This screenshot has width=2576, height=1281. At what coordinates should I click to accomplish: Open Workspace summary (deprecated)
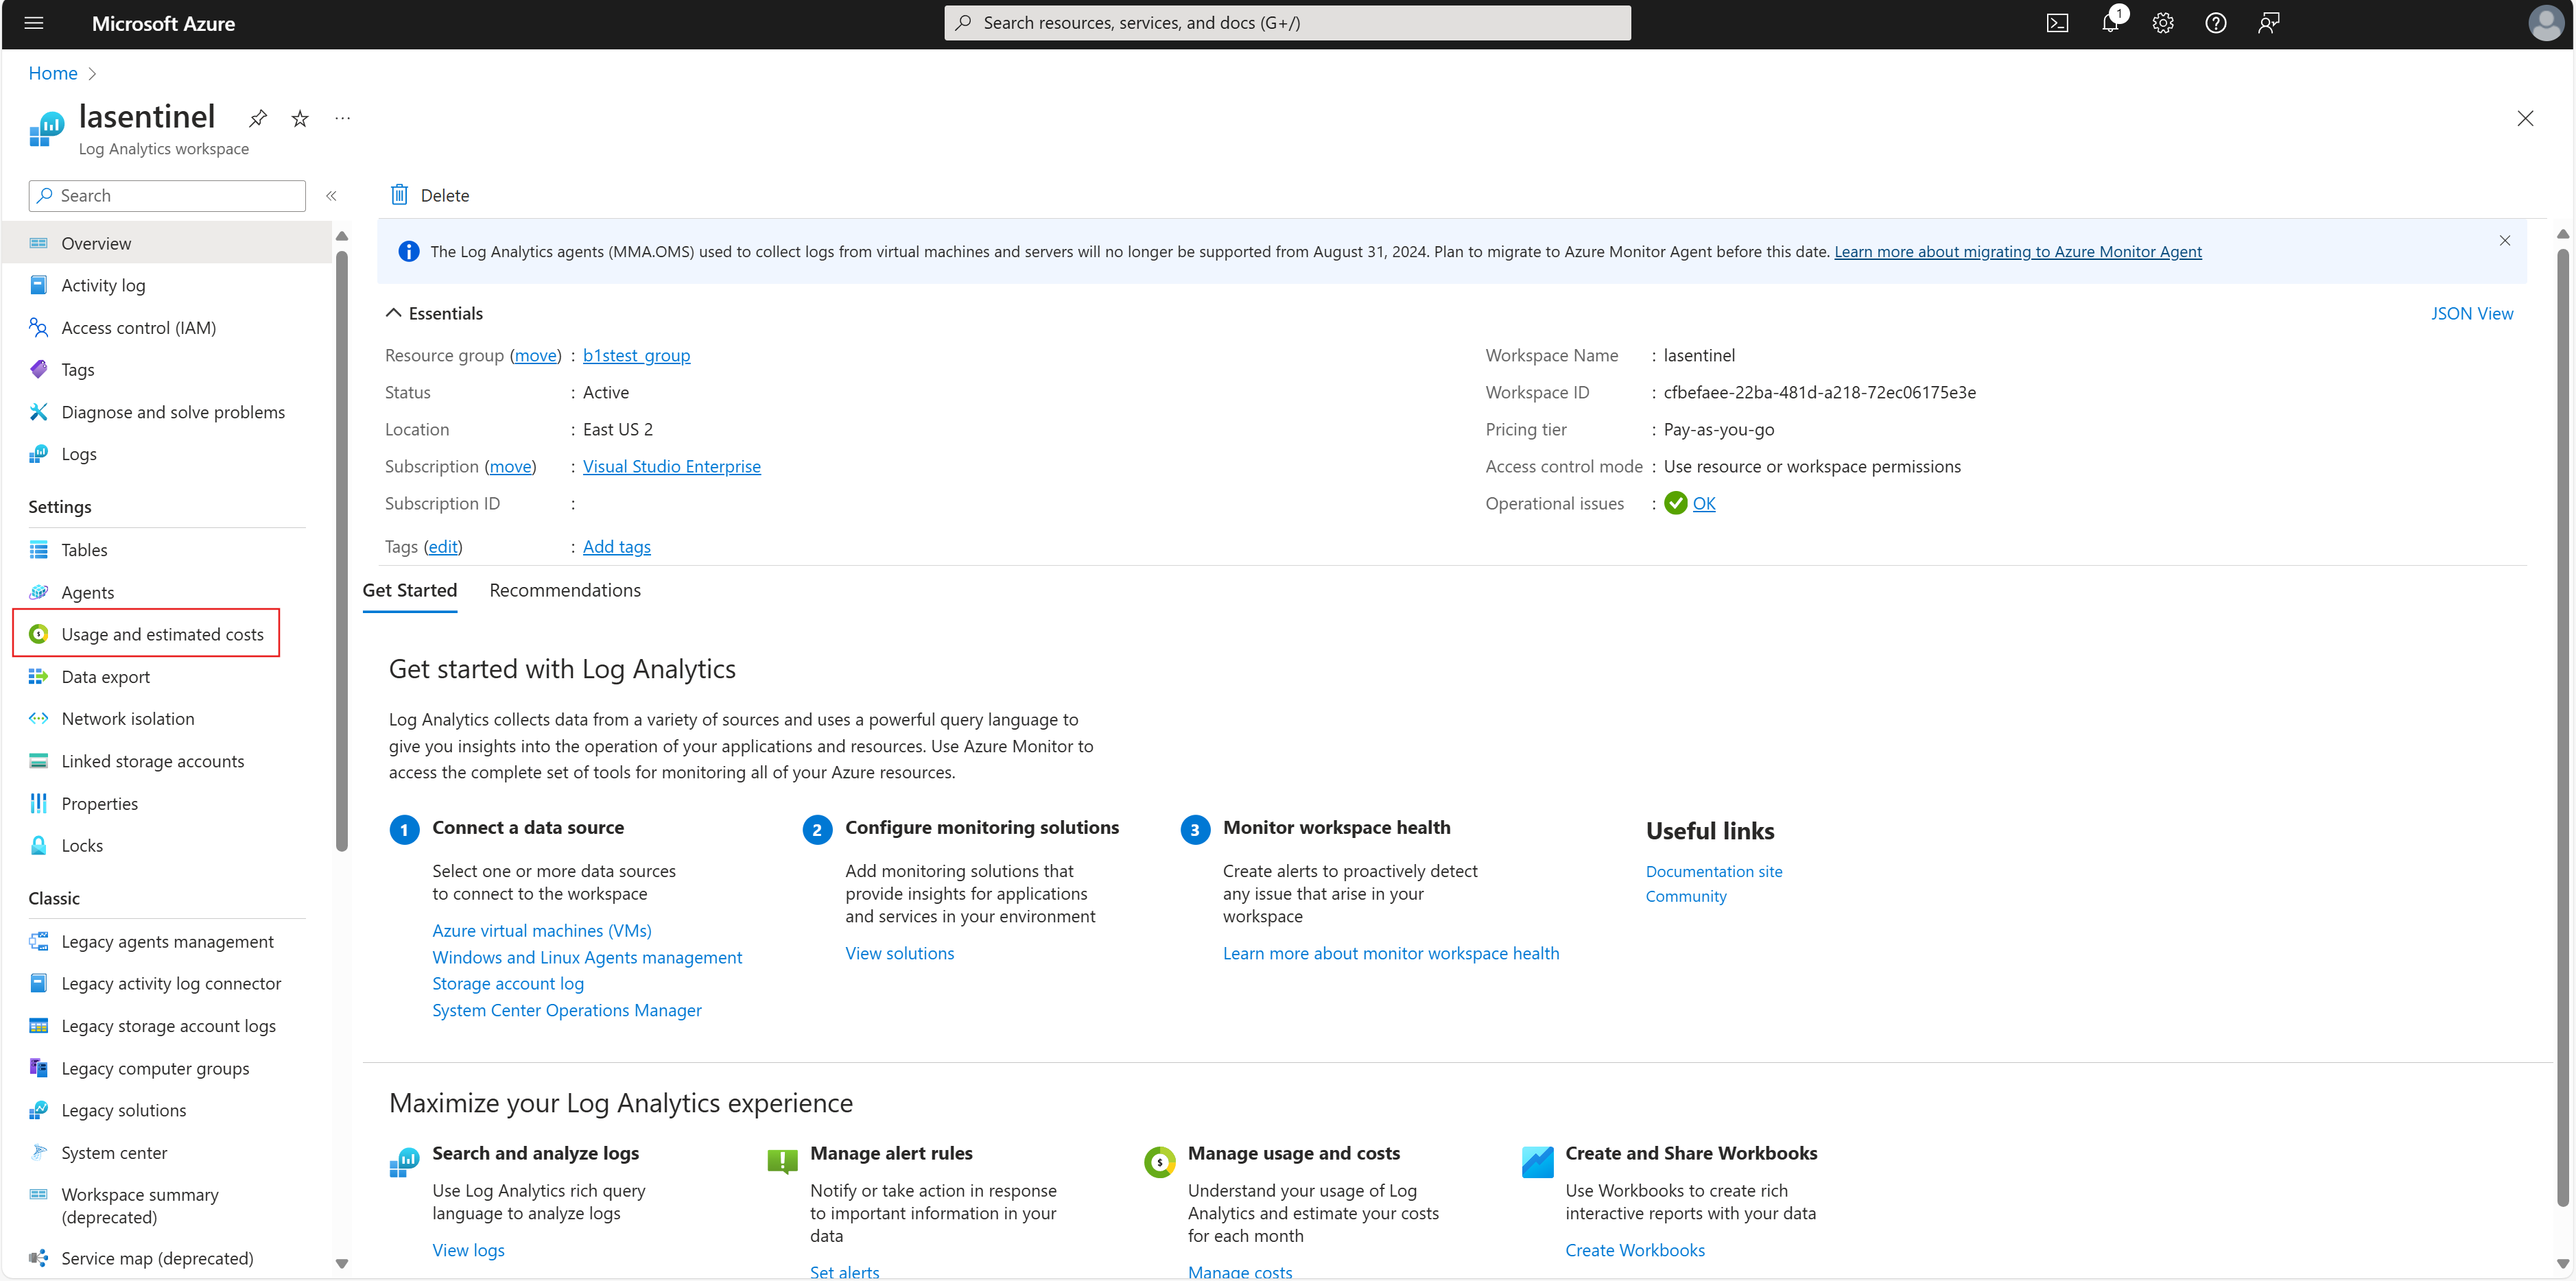[139, 1206]
